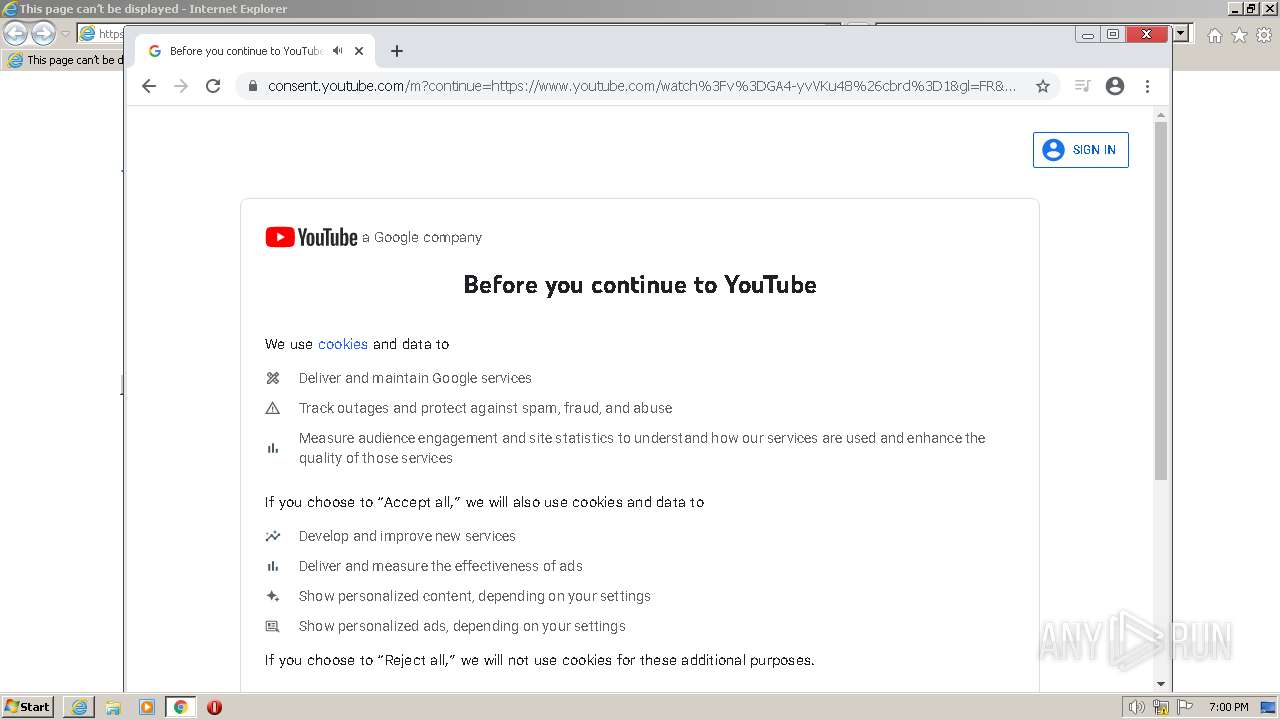The image size is (1280, 720).
Task: Open the cookies link
Action: coord(343,344)
